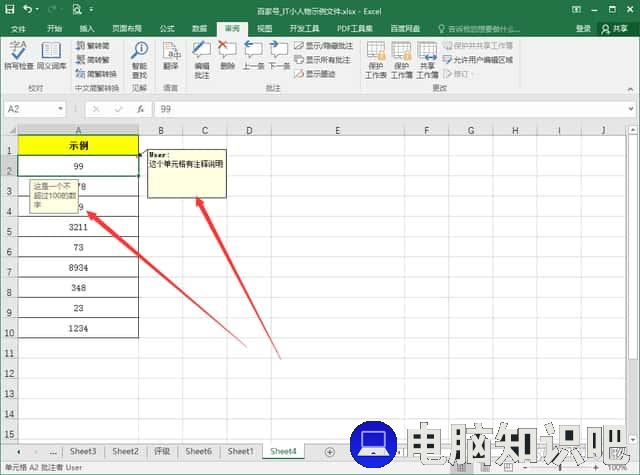This screenshot has height=475, width=640.
Task: Open the 同义词库 thesaurus
Action: tap(51, 56)
